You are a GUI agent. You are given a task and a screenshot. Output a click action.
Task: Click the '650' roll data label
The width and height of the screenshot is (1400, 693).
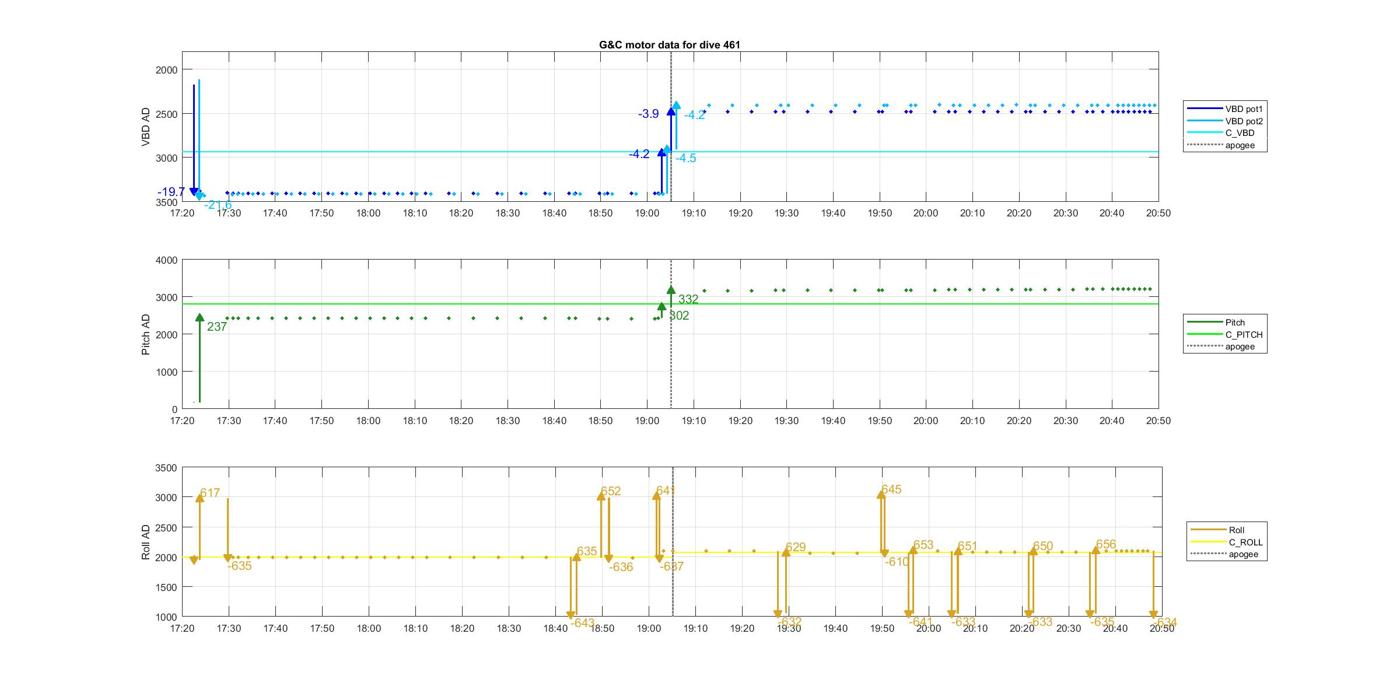tap(1043, 546)
